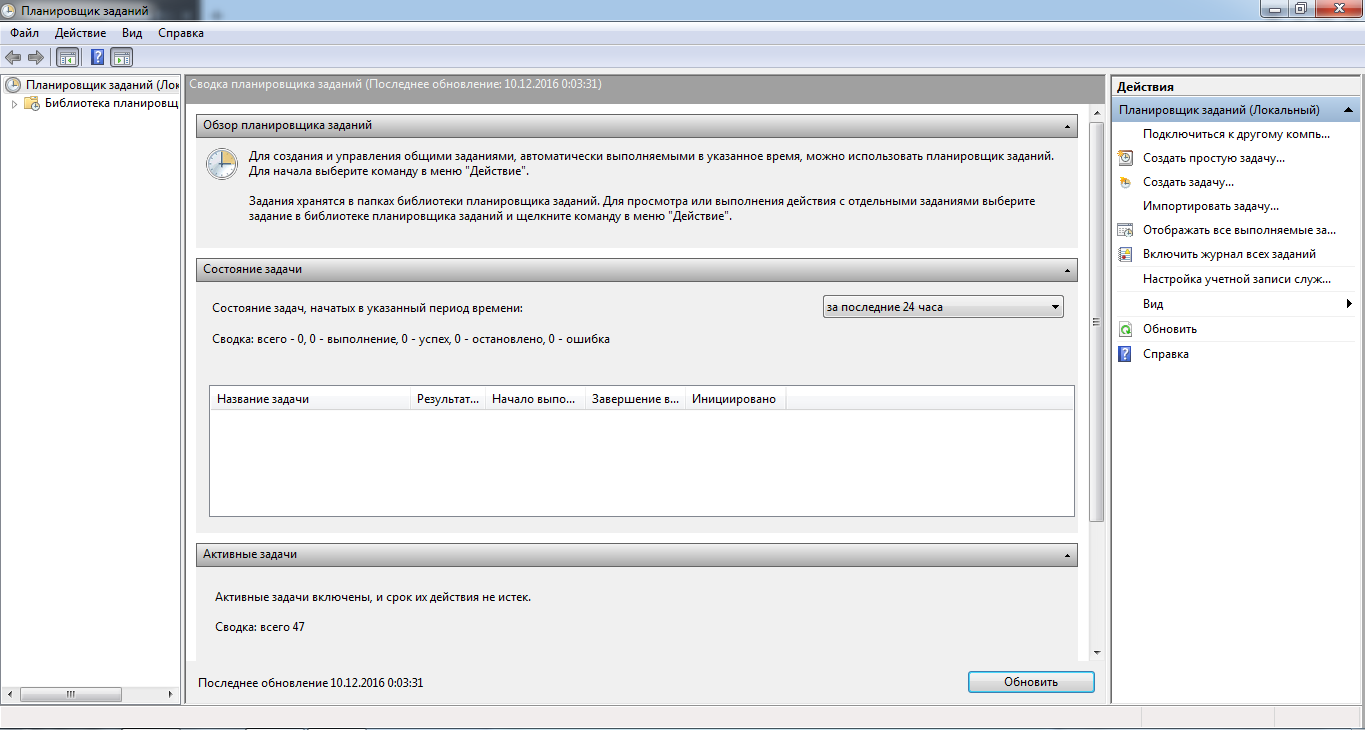
Task: Open the Файл menu
Action: click(x=25, y=33)
